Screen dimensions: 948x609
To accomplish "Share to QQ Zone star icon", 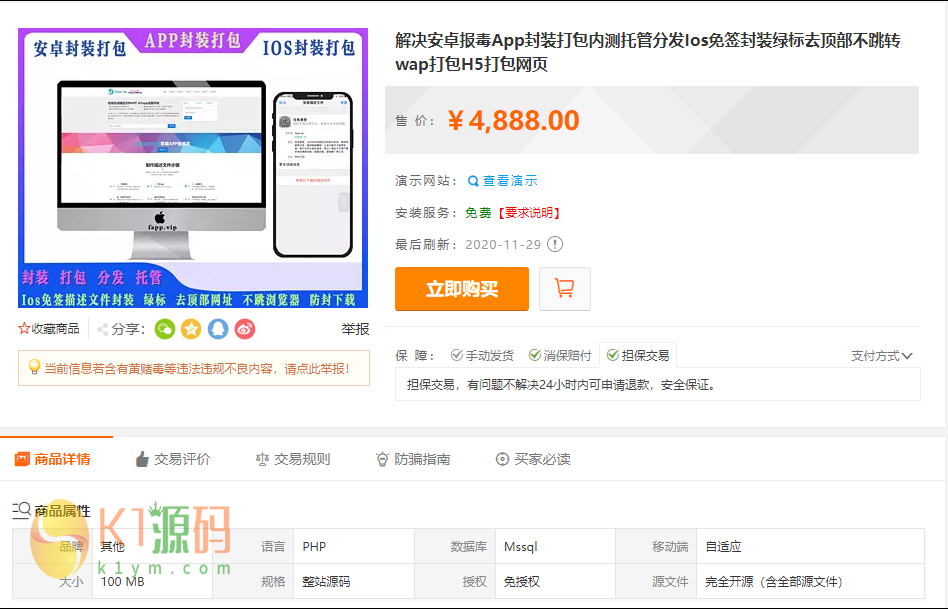I will pos(191,329).
